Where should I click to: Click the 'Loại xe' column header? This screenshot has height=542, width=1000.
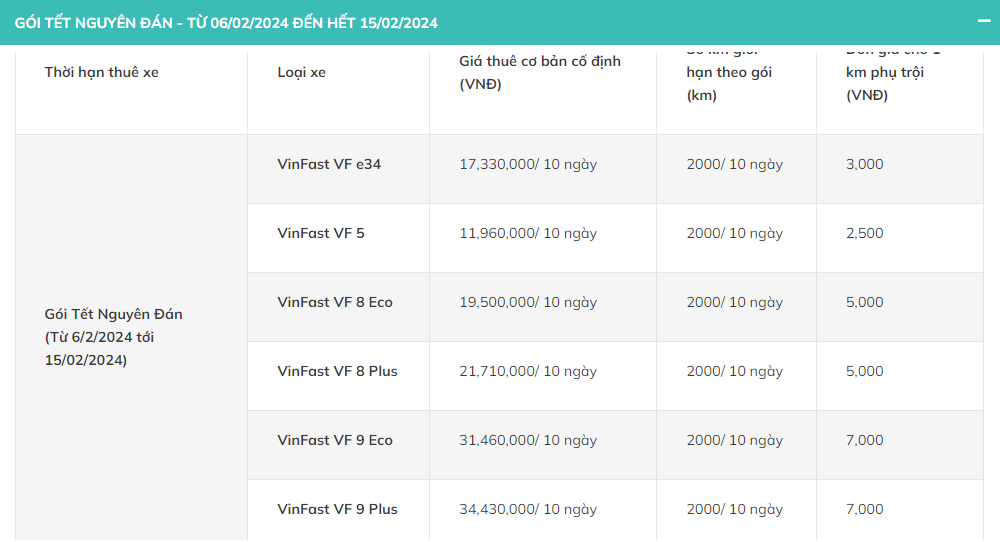(301, 72)
